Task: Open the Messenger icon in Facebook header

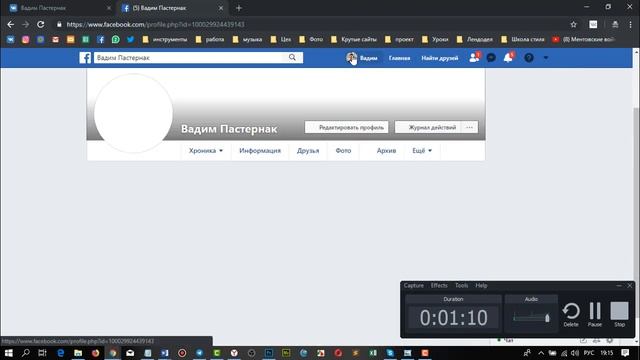Action: (491, 58)
